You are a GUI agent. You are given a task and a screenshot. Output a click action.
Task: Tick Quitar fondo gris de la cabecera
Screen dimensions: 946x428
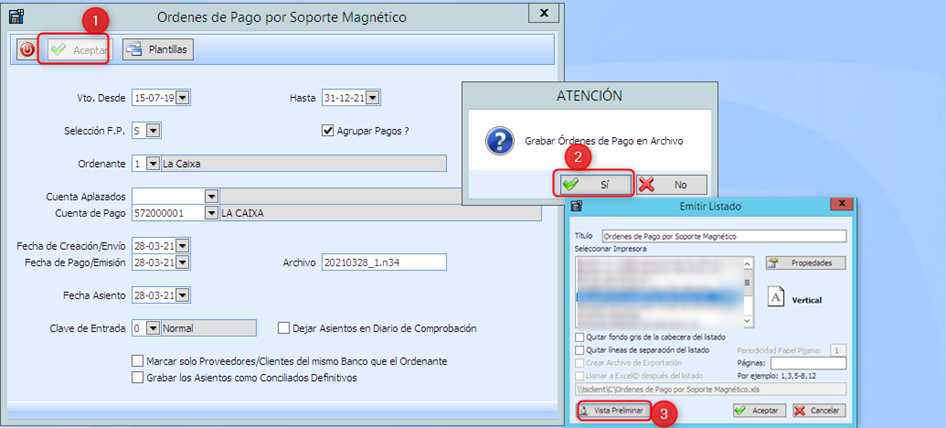580,338
